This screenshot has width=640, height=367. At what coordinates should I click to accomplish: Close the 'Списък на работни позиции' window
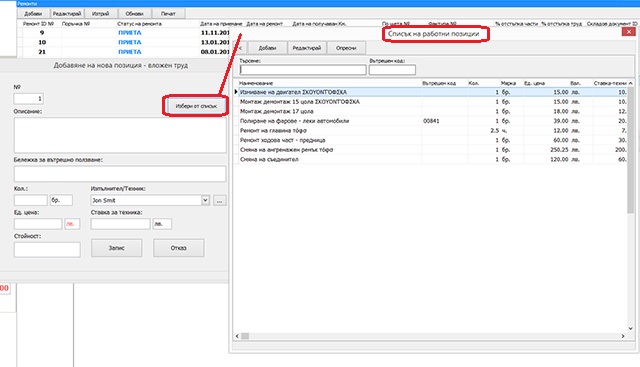[629, 31]
